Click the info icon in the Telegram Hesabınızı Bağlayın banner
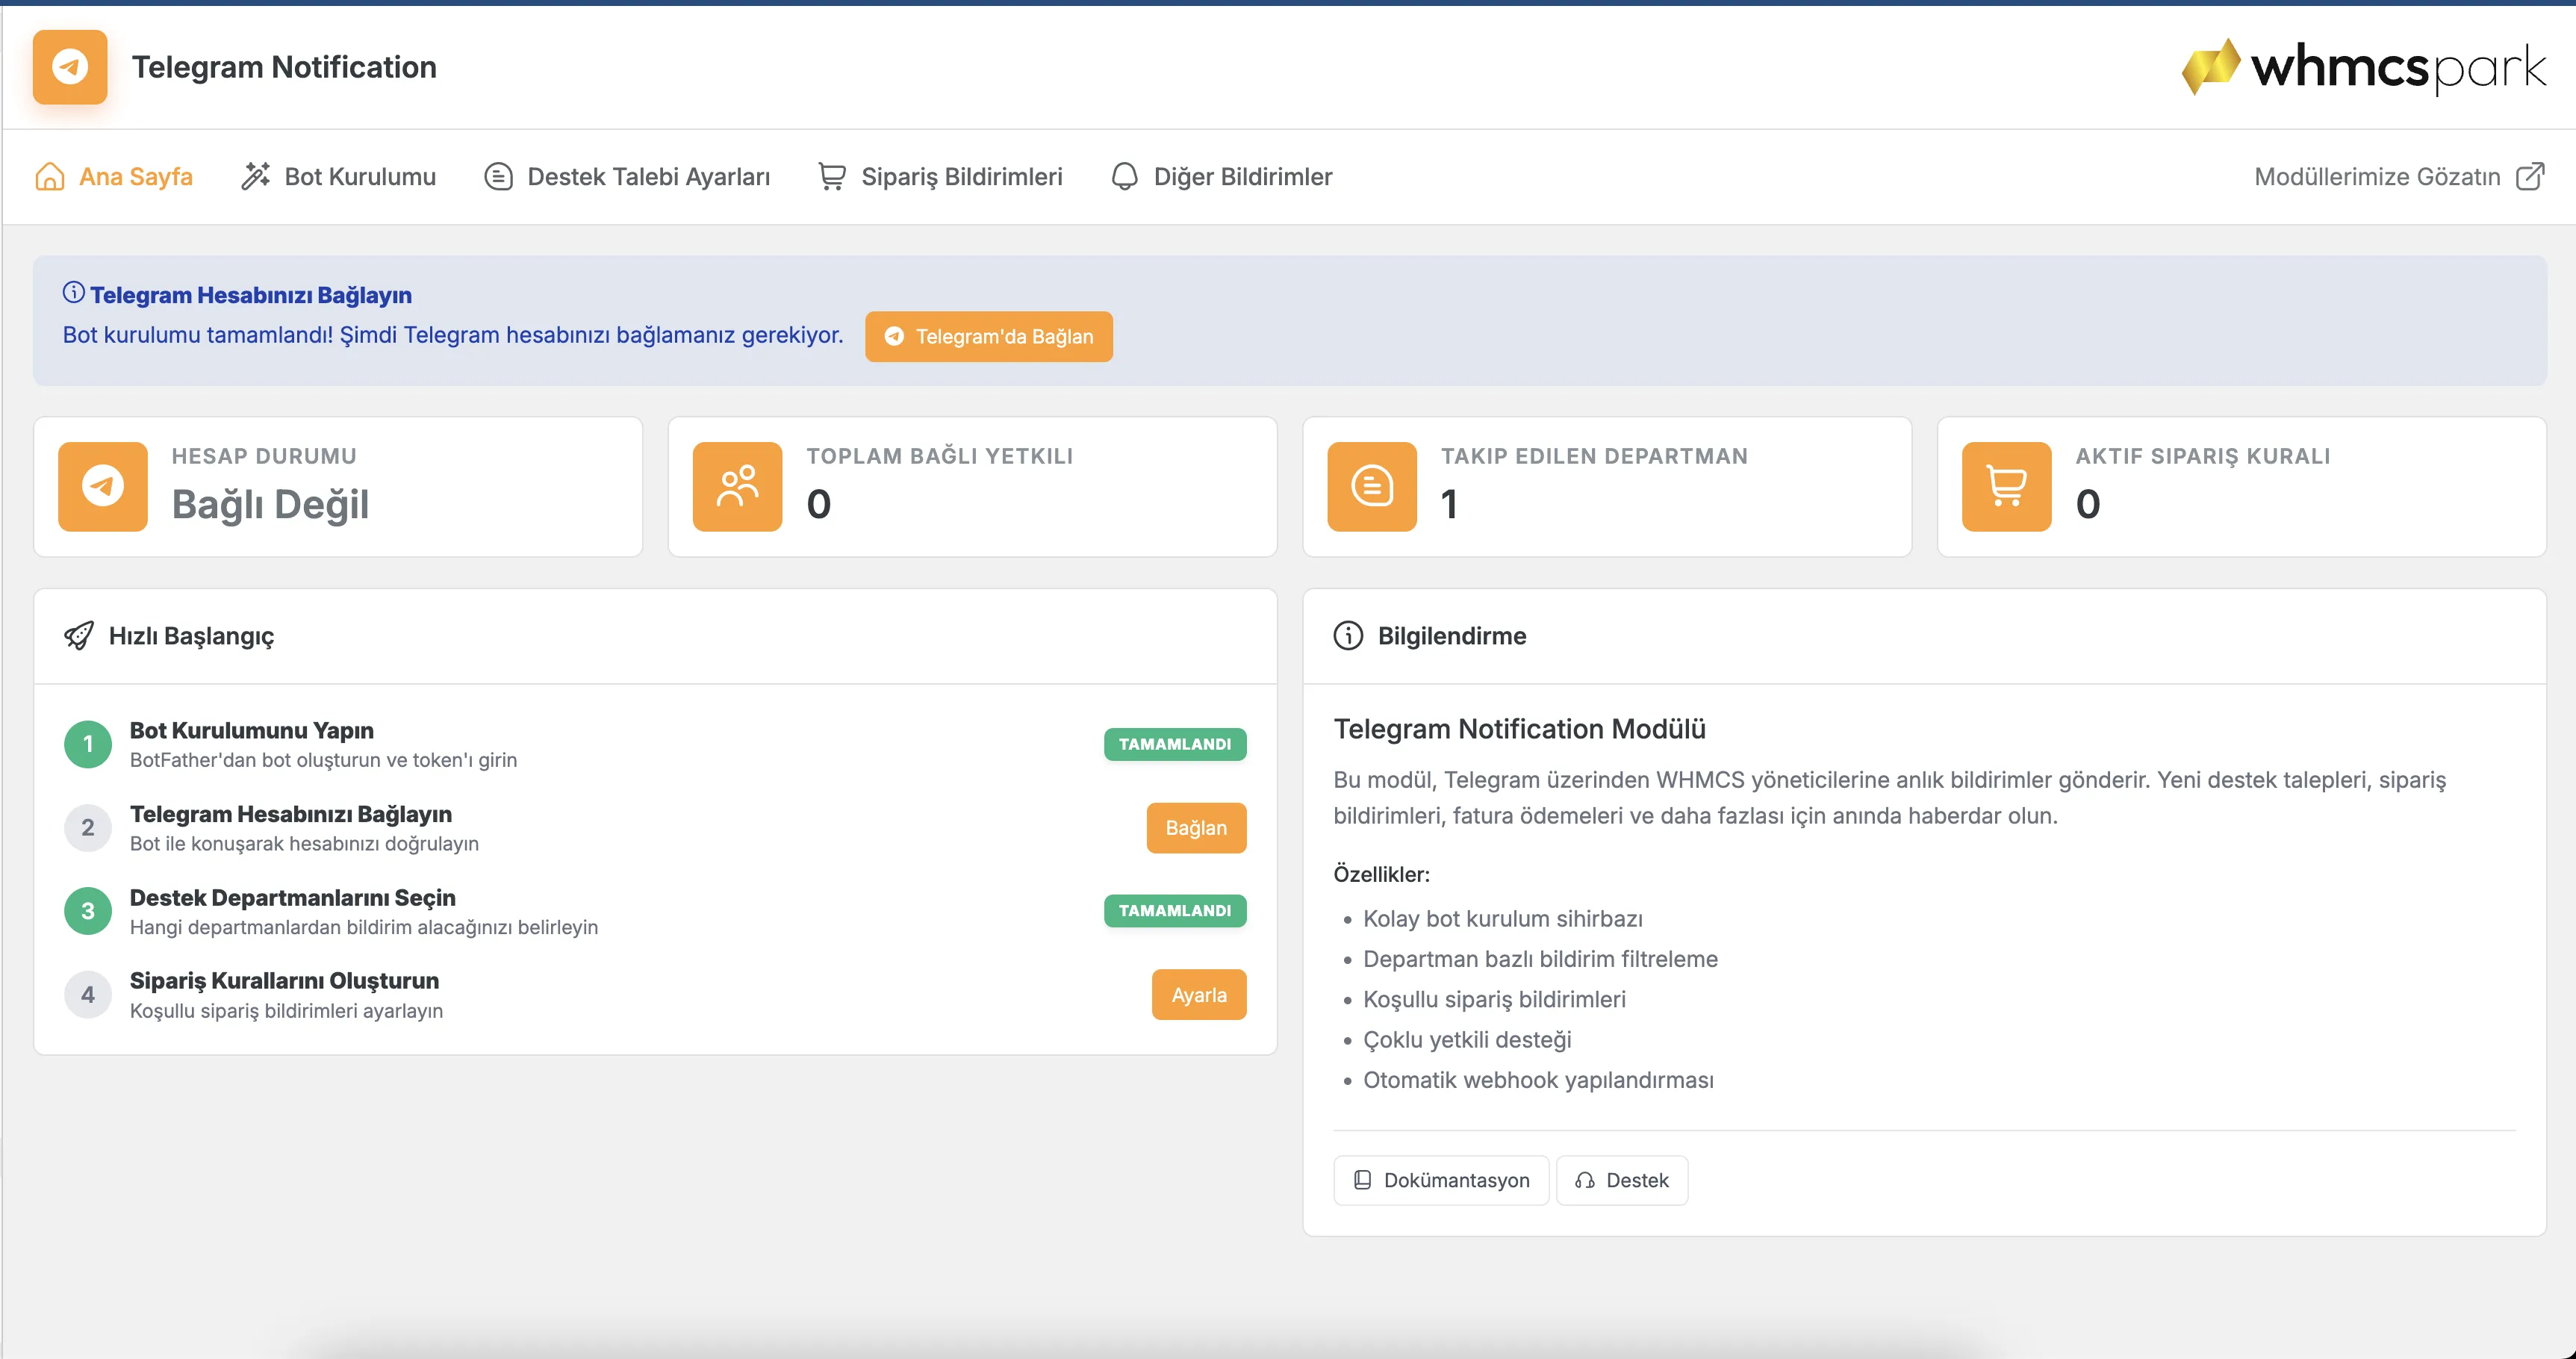 click(x=73, y=293)
